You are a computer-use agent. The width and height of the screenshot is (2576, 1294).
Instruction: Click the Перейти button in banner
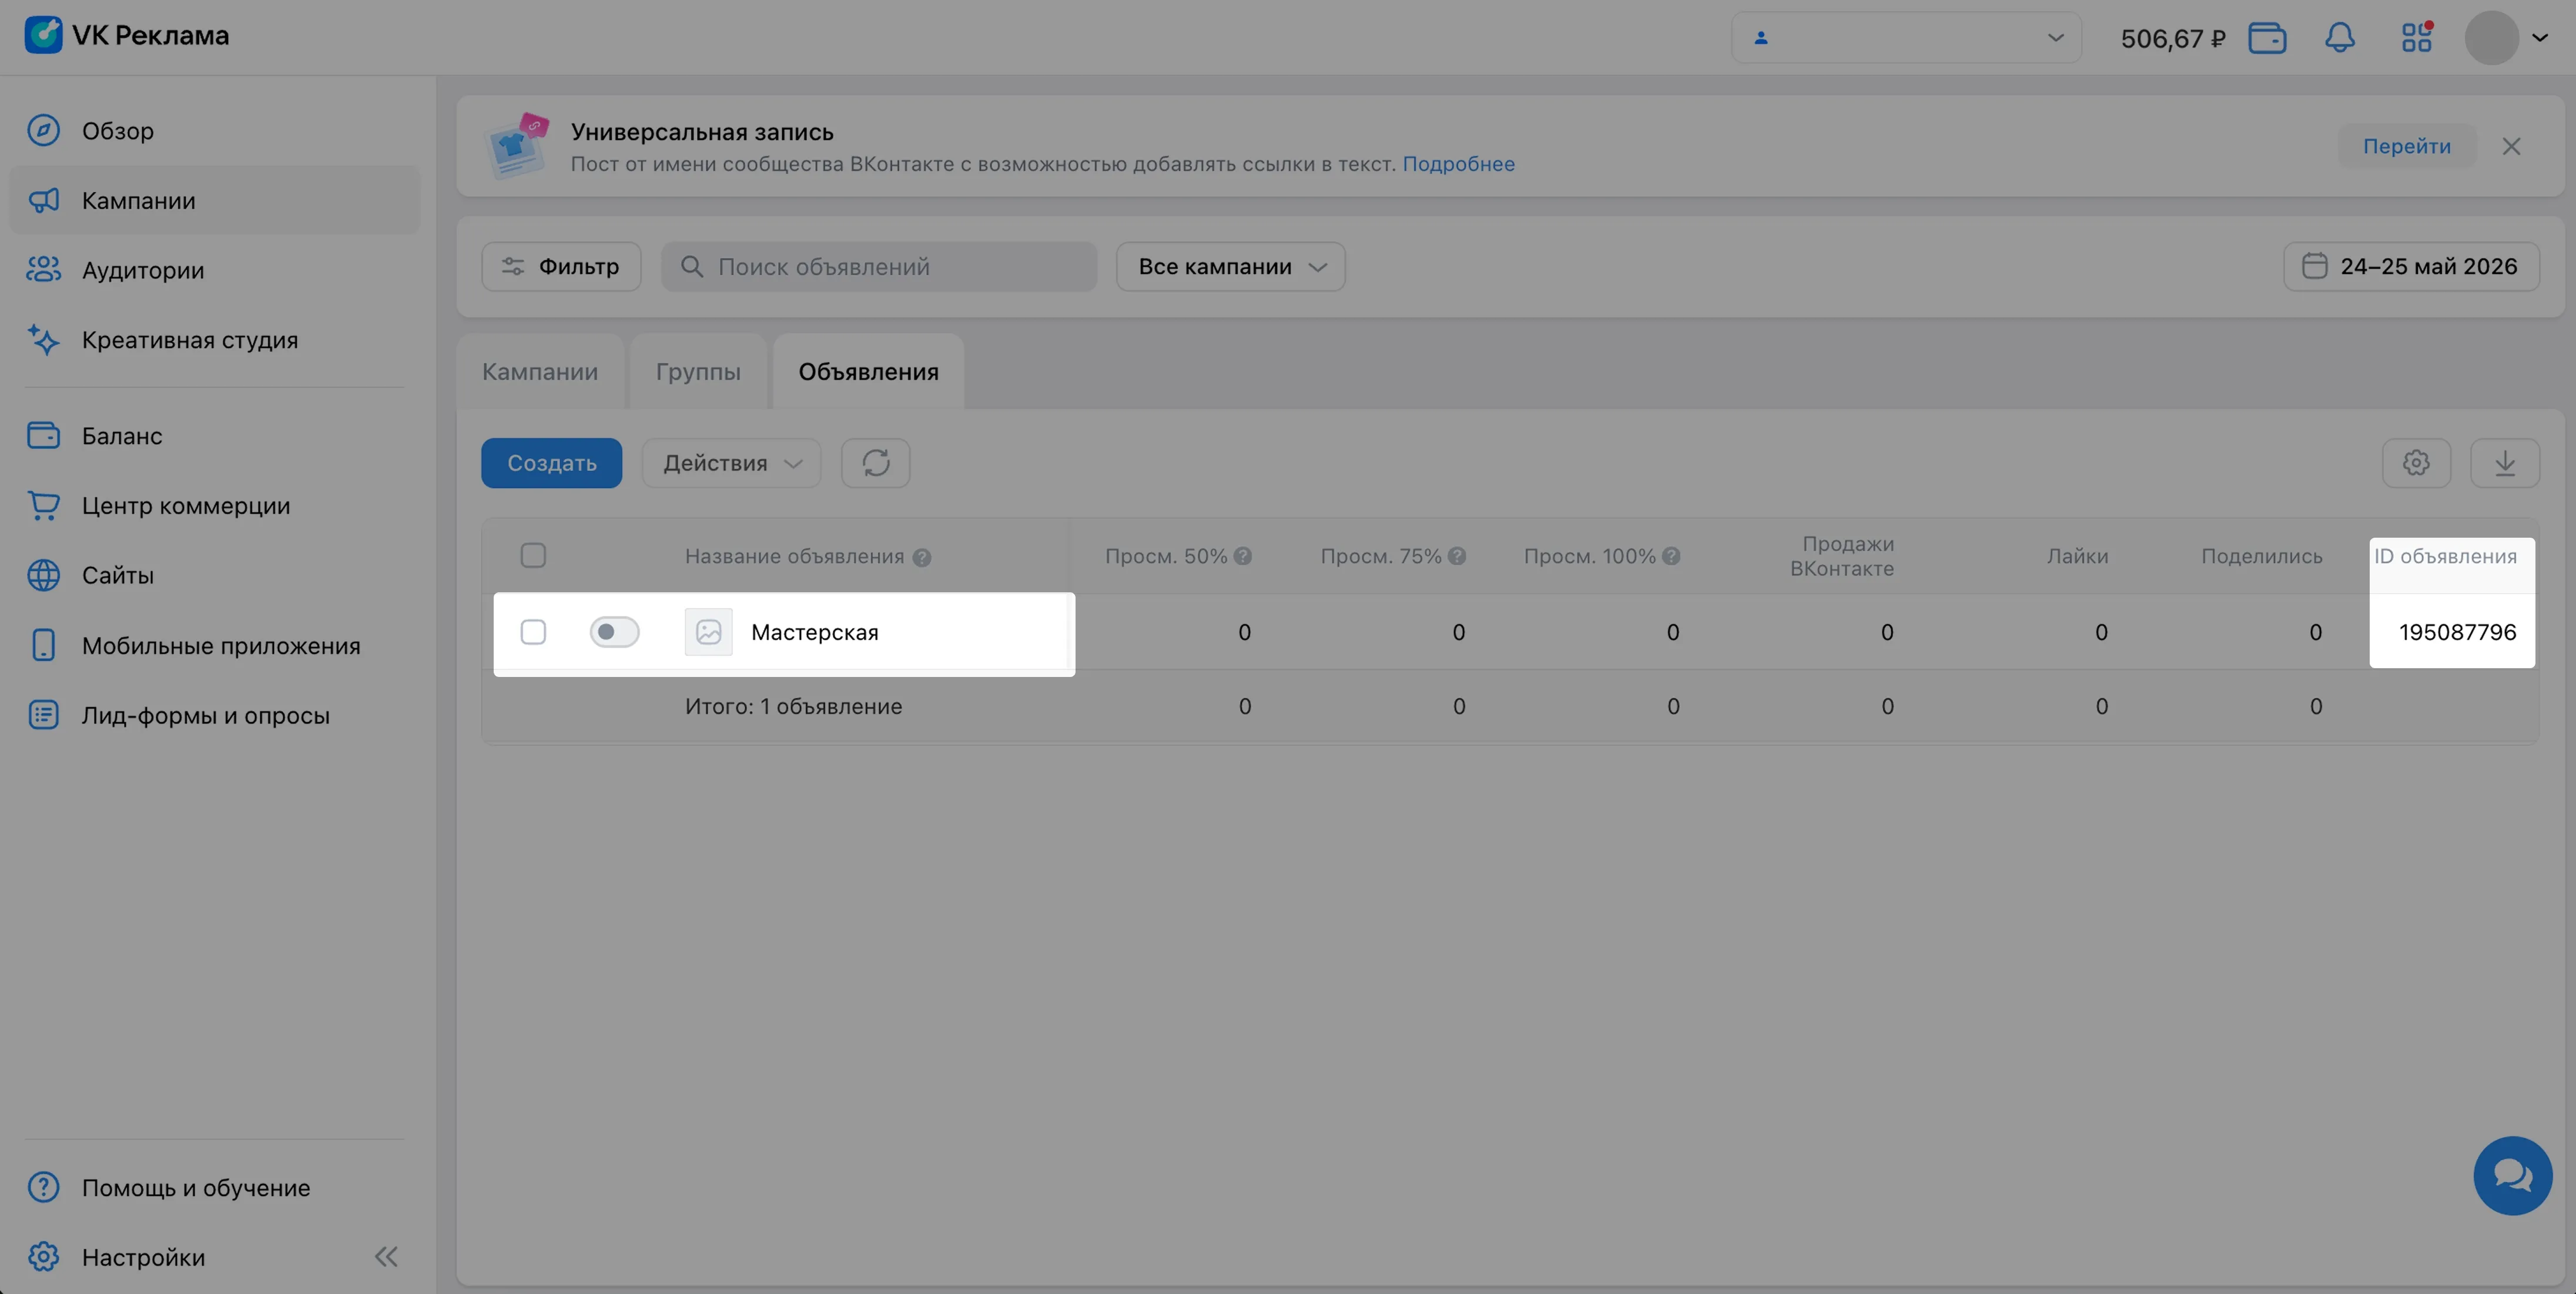[2406, 146]
